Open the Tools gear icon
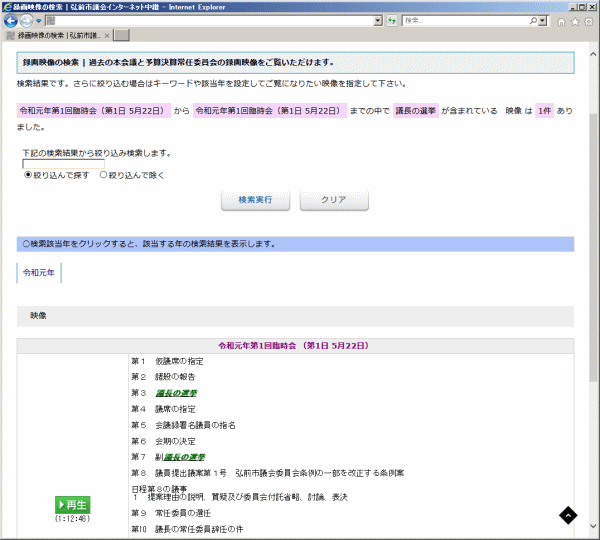 589,22
